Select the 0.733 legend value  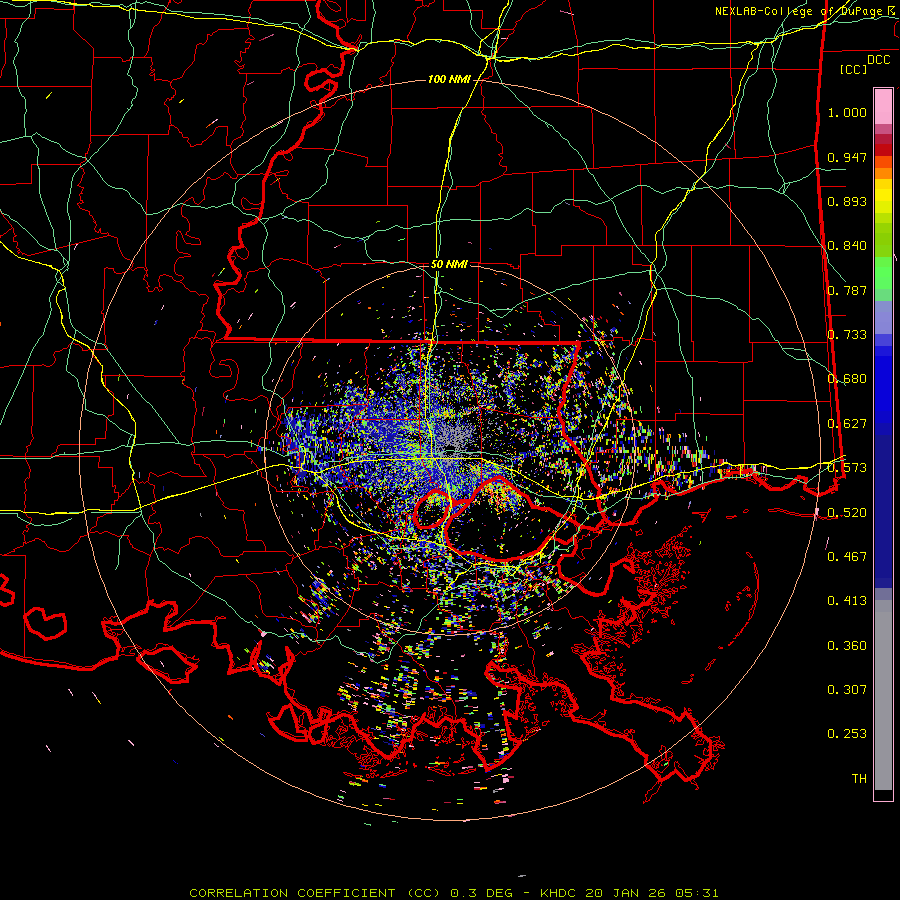click(x=847, y=335)
